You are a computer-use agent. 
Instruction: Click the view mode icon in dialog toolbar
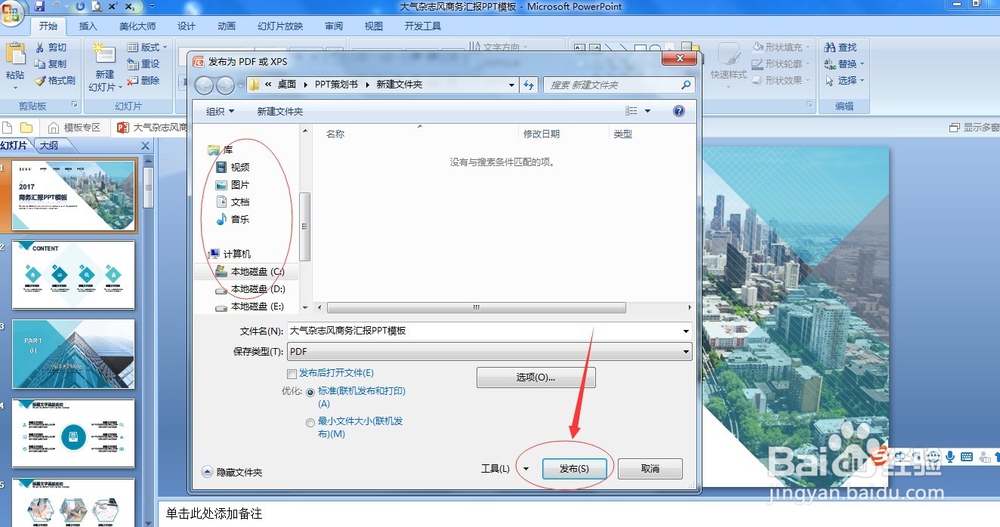tap(631, 111)
